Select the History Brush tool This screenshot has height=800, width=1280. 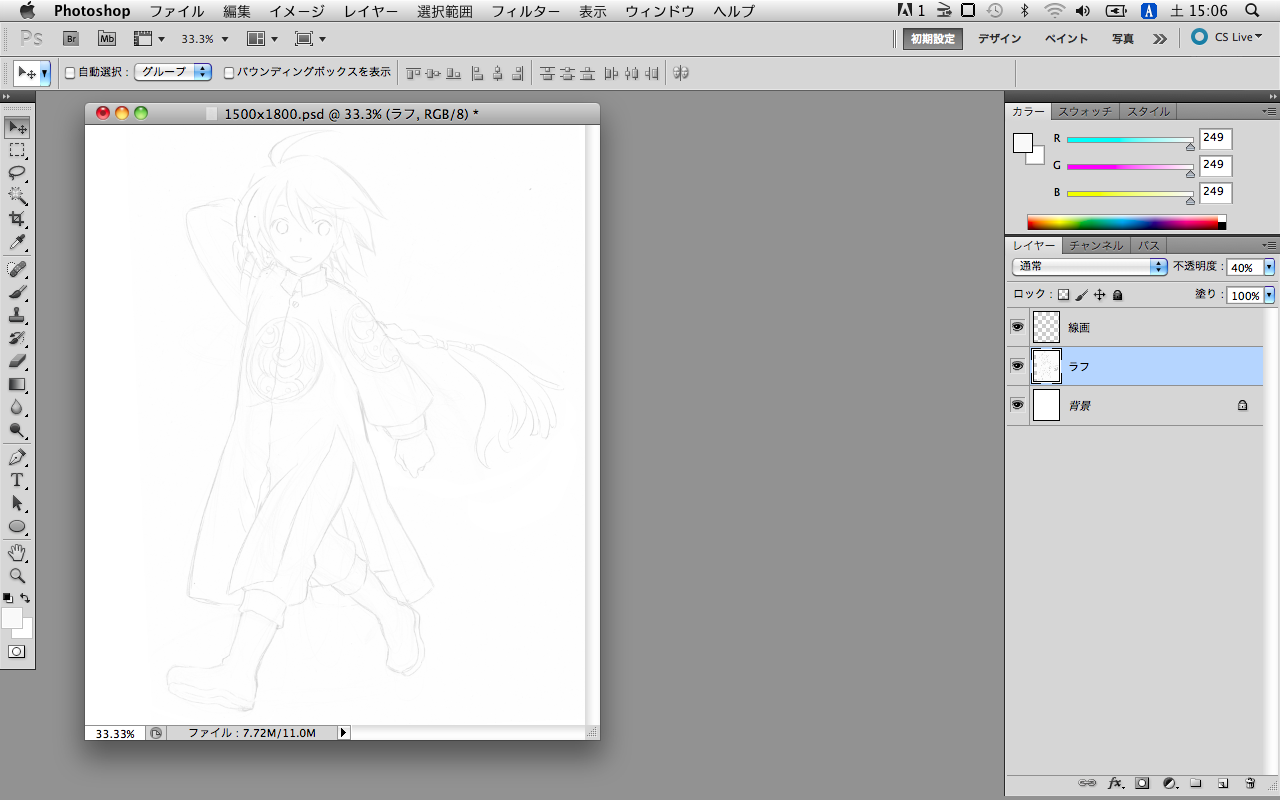point(17,338)
